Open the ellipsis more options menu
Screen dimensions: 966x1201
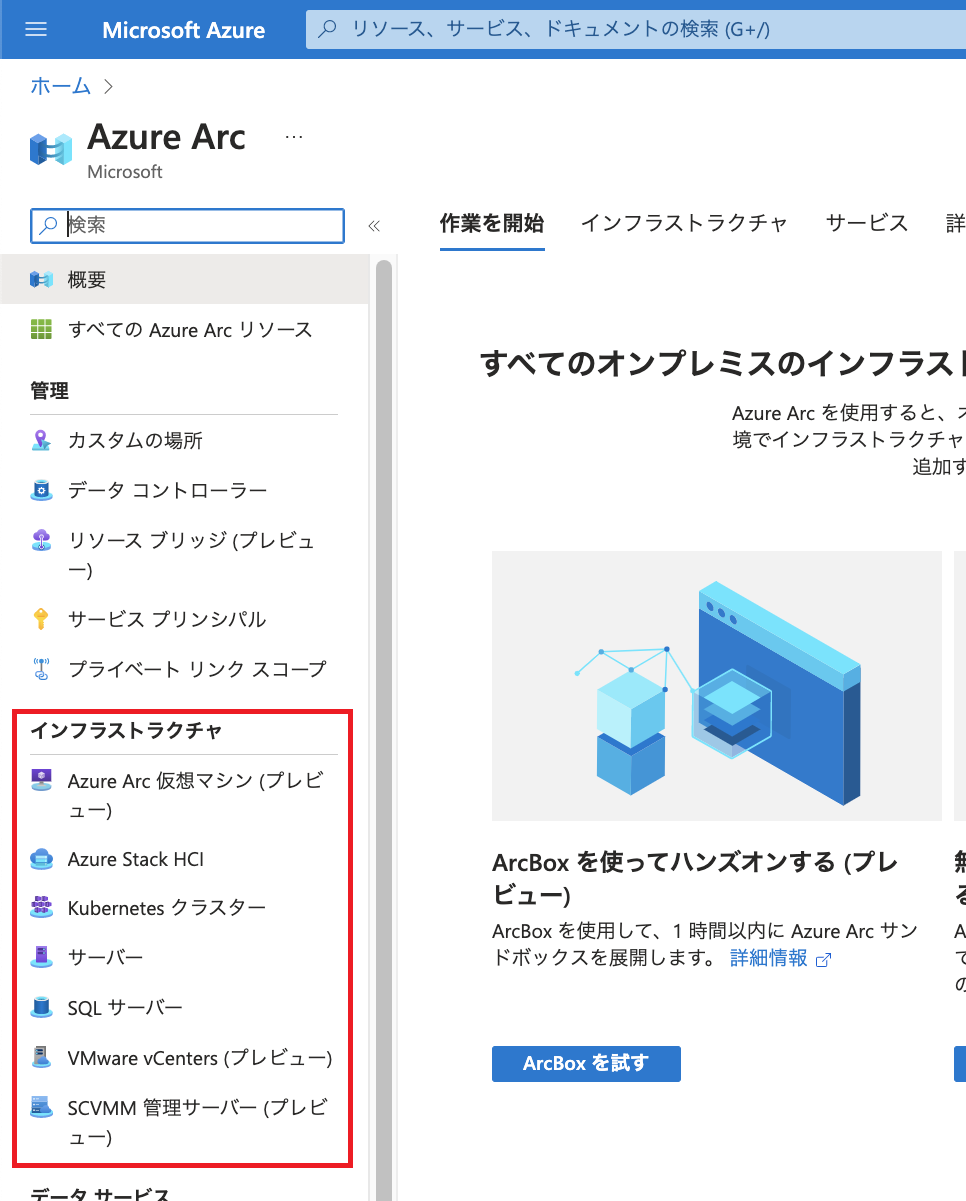click(x=293, y=137)
